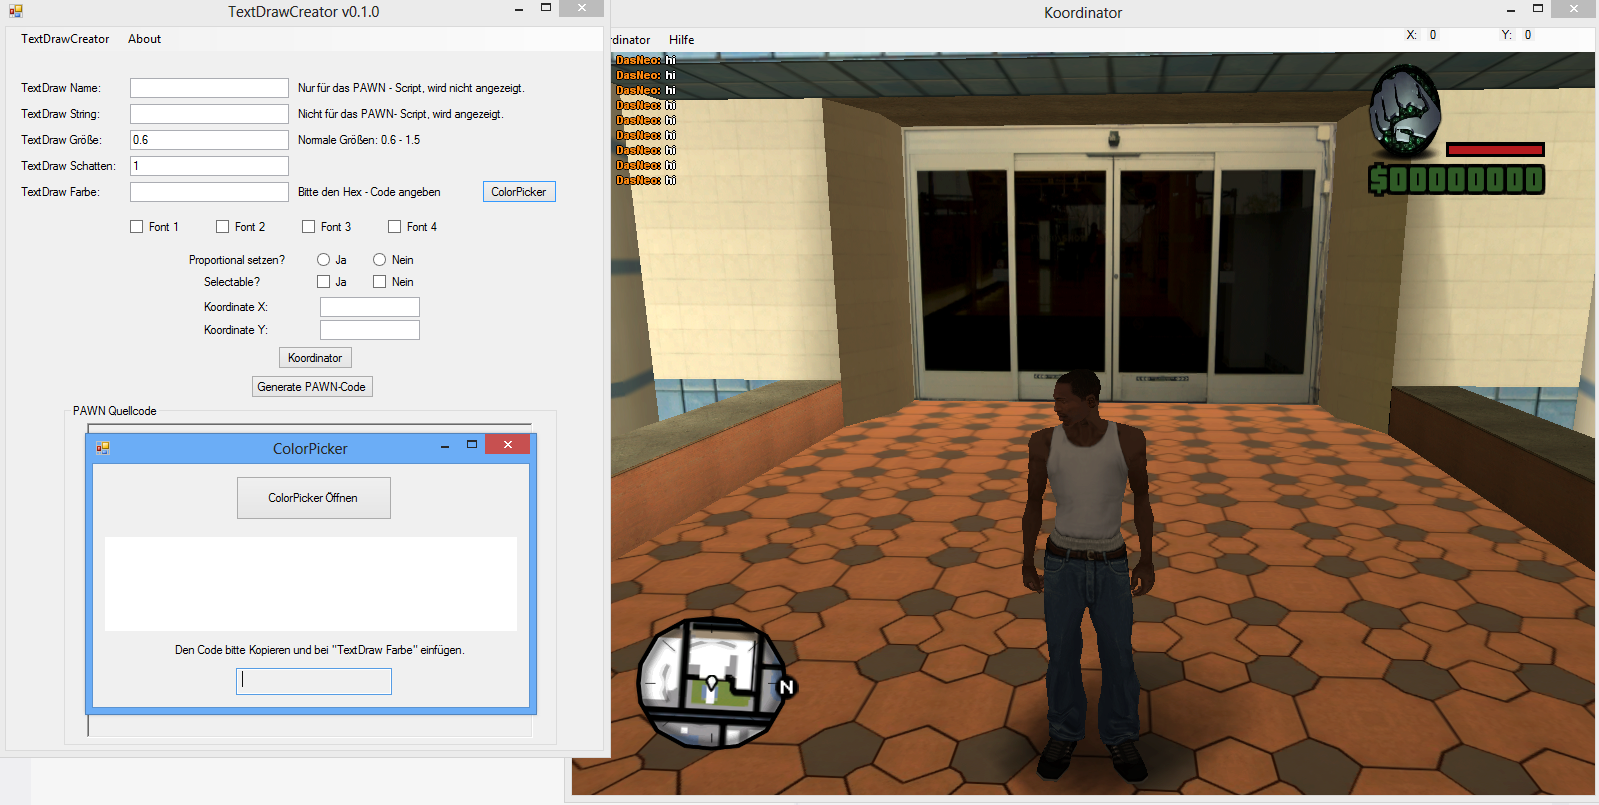This screenshot has width=1599, height=805.
Task: Select Ja for Proportional setzen
Action: click(x=324, y=260)
